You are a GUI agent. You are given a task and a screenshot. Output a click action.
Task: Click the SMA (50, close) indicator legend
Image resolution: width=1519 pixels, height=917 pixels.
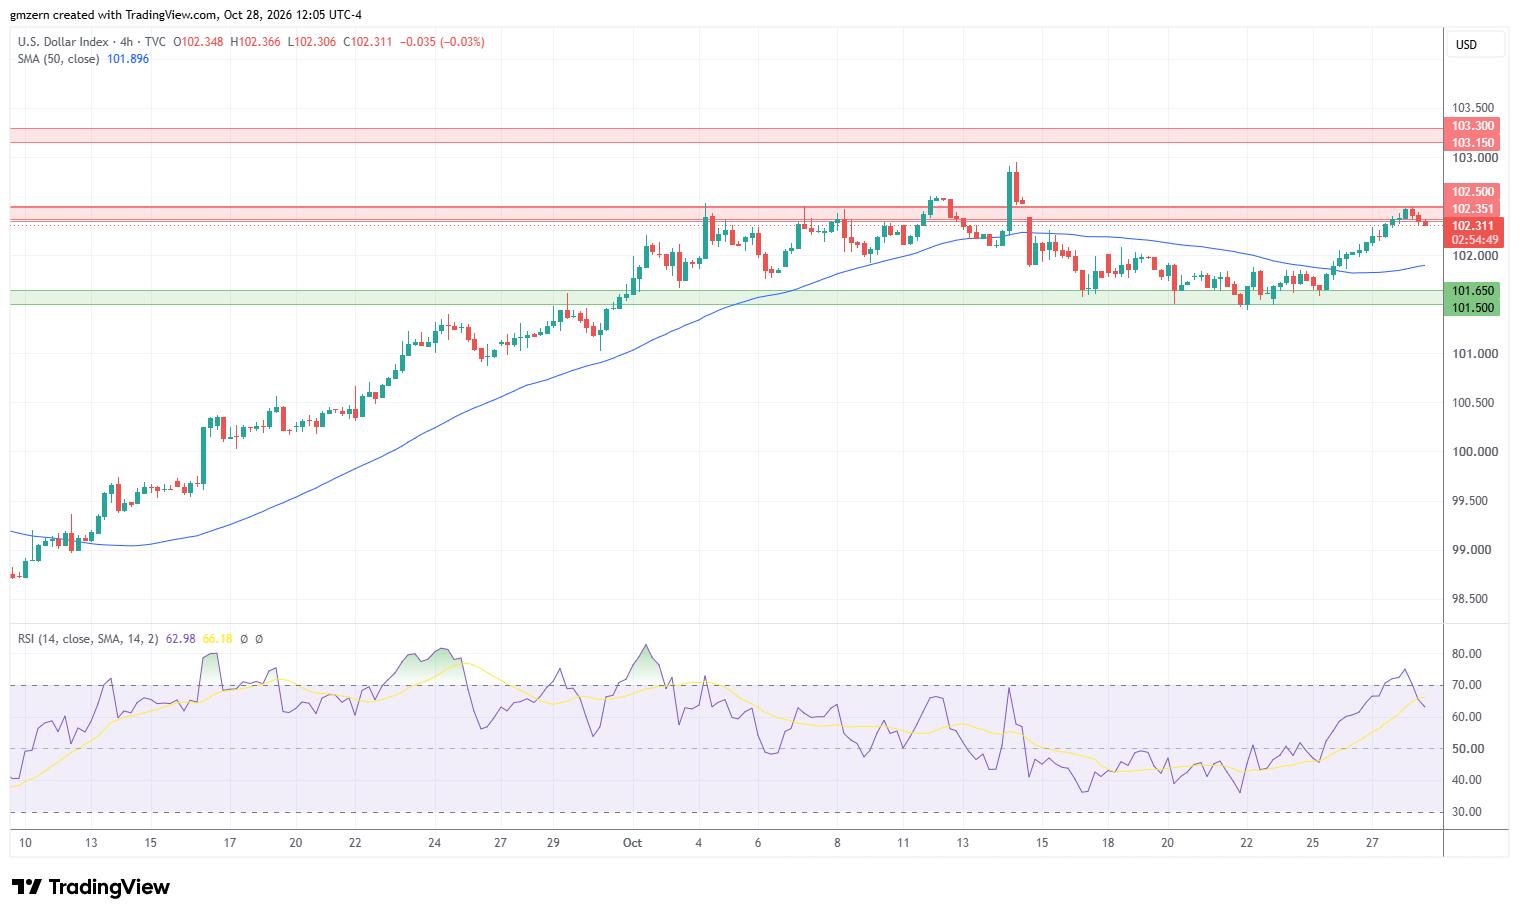59,59
